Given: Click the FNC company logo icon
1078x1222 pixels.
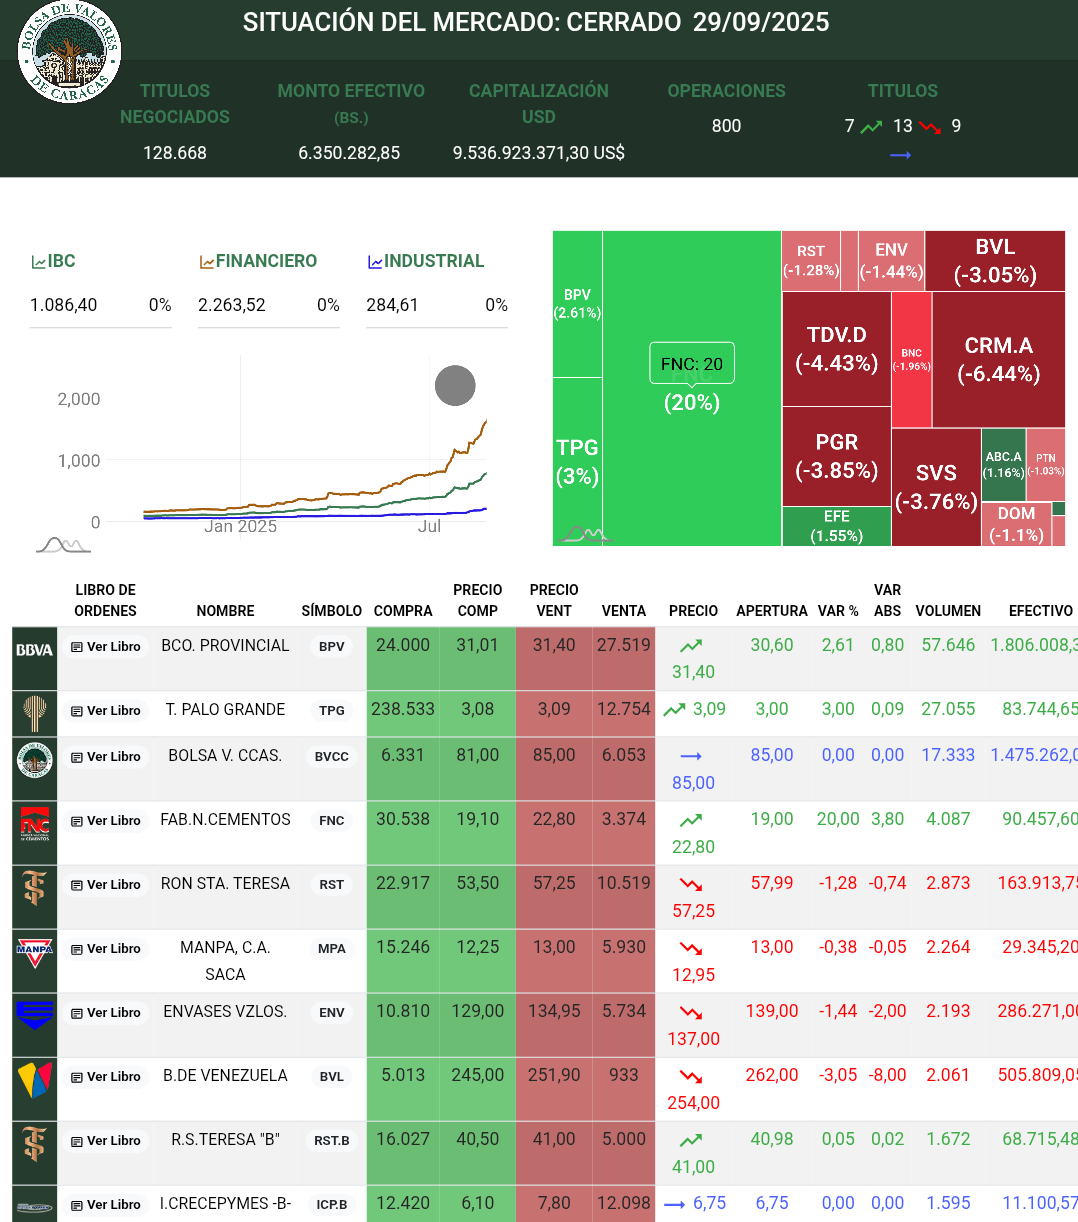Looking at the screenshot, I should click(x=35, y=824).
